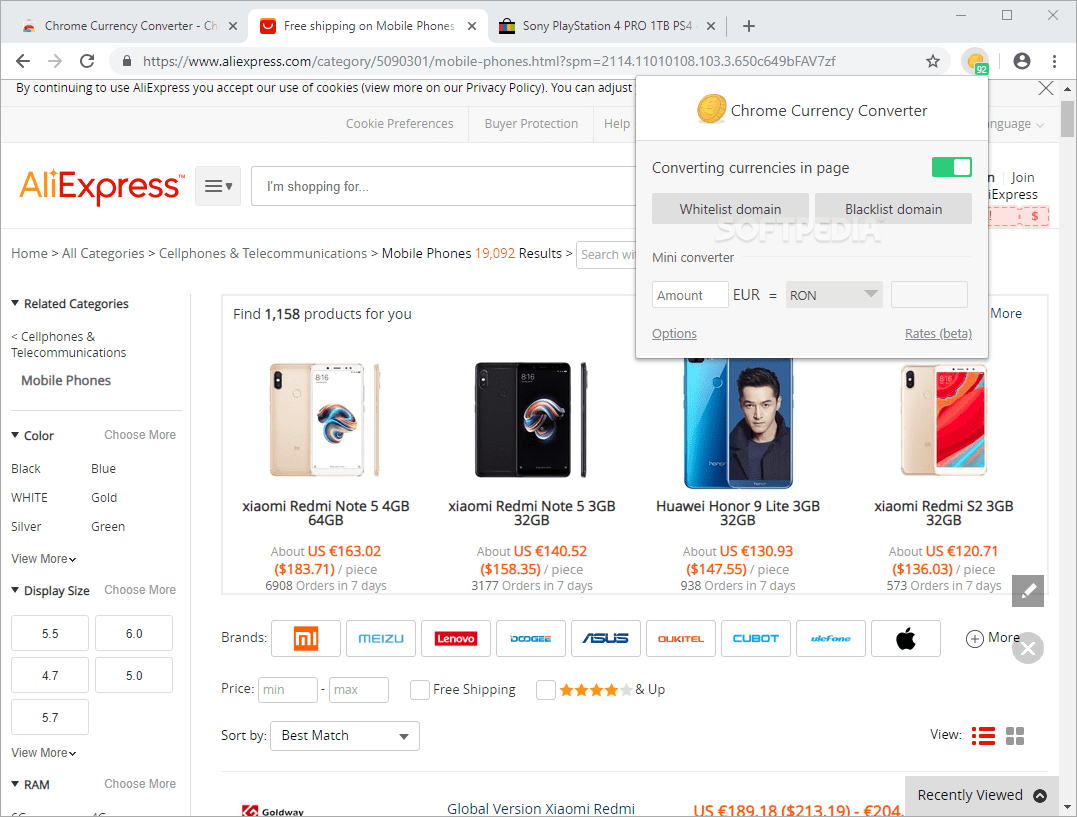The height and width of the screenshot is (817, 1077).
Task: Open xiaomi Redmi S2 3GB product image
Action: (944, 420)
